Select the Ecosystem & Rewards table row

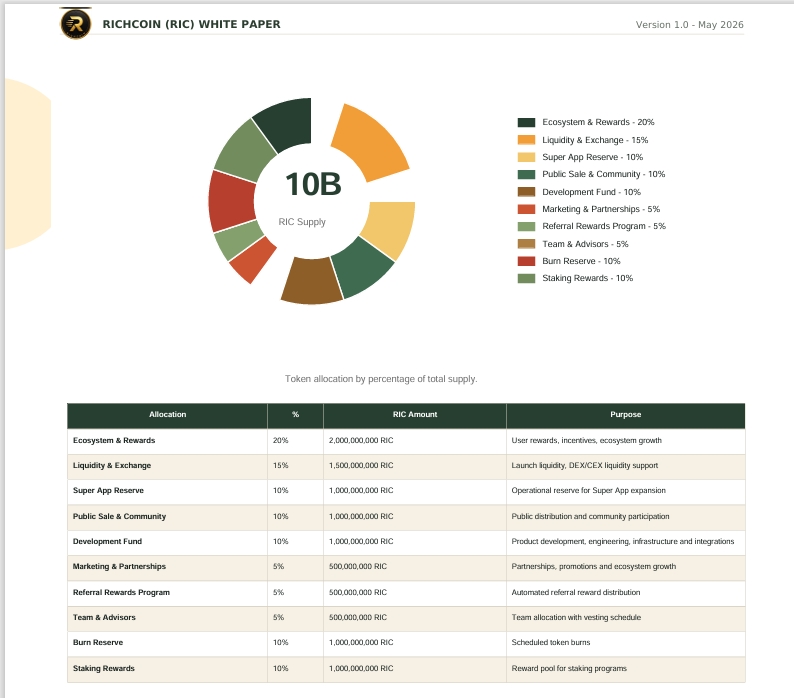(406, 441)
